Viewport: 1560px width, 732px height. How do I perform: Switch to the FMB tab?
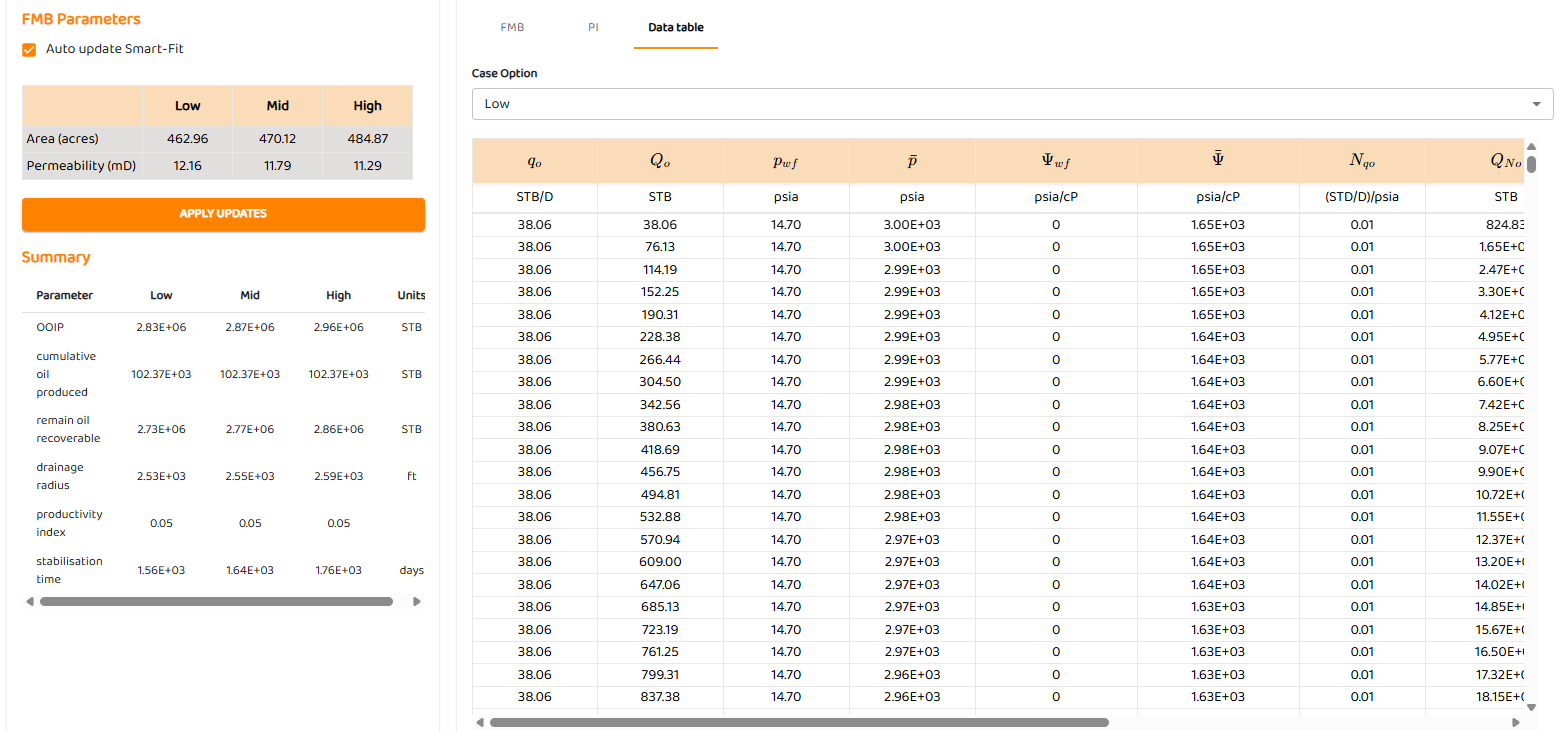point(512,28)
